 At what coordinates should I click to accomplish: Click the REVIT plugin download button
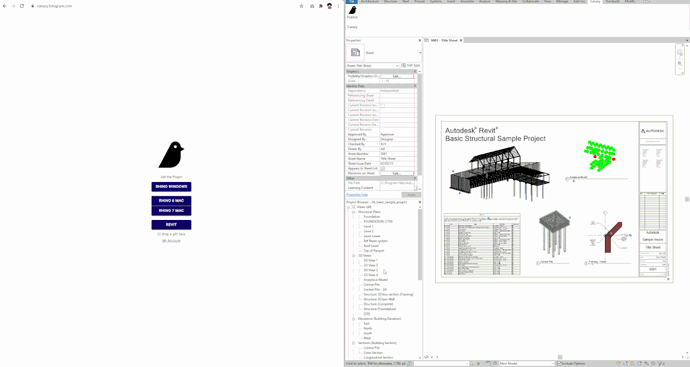click(171, 225)
